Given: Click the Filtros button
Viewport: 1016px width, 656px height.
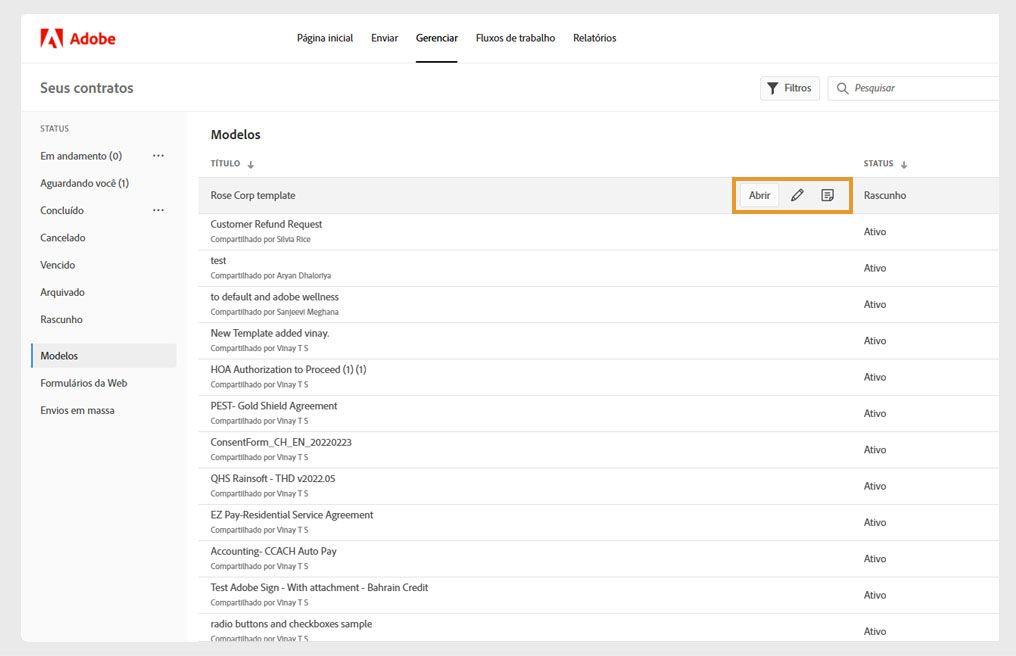Looking at the screenshot, I should coord(789,88).
